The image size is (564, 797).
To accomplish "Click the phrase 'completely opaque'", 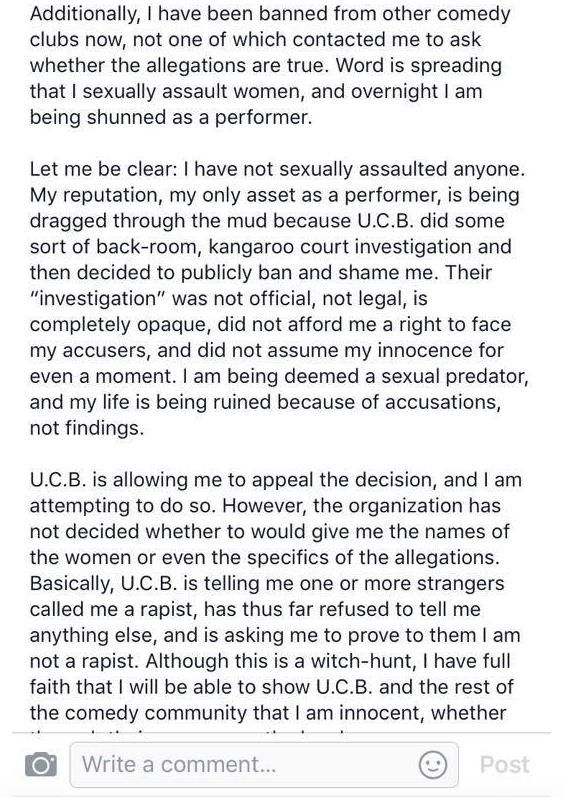I will click(120, 325).
